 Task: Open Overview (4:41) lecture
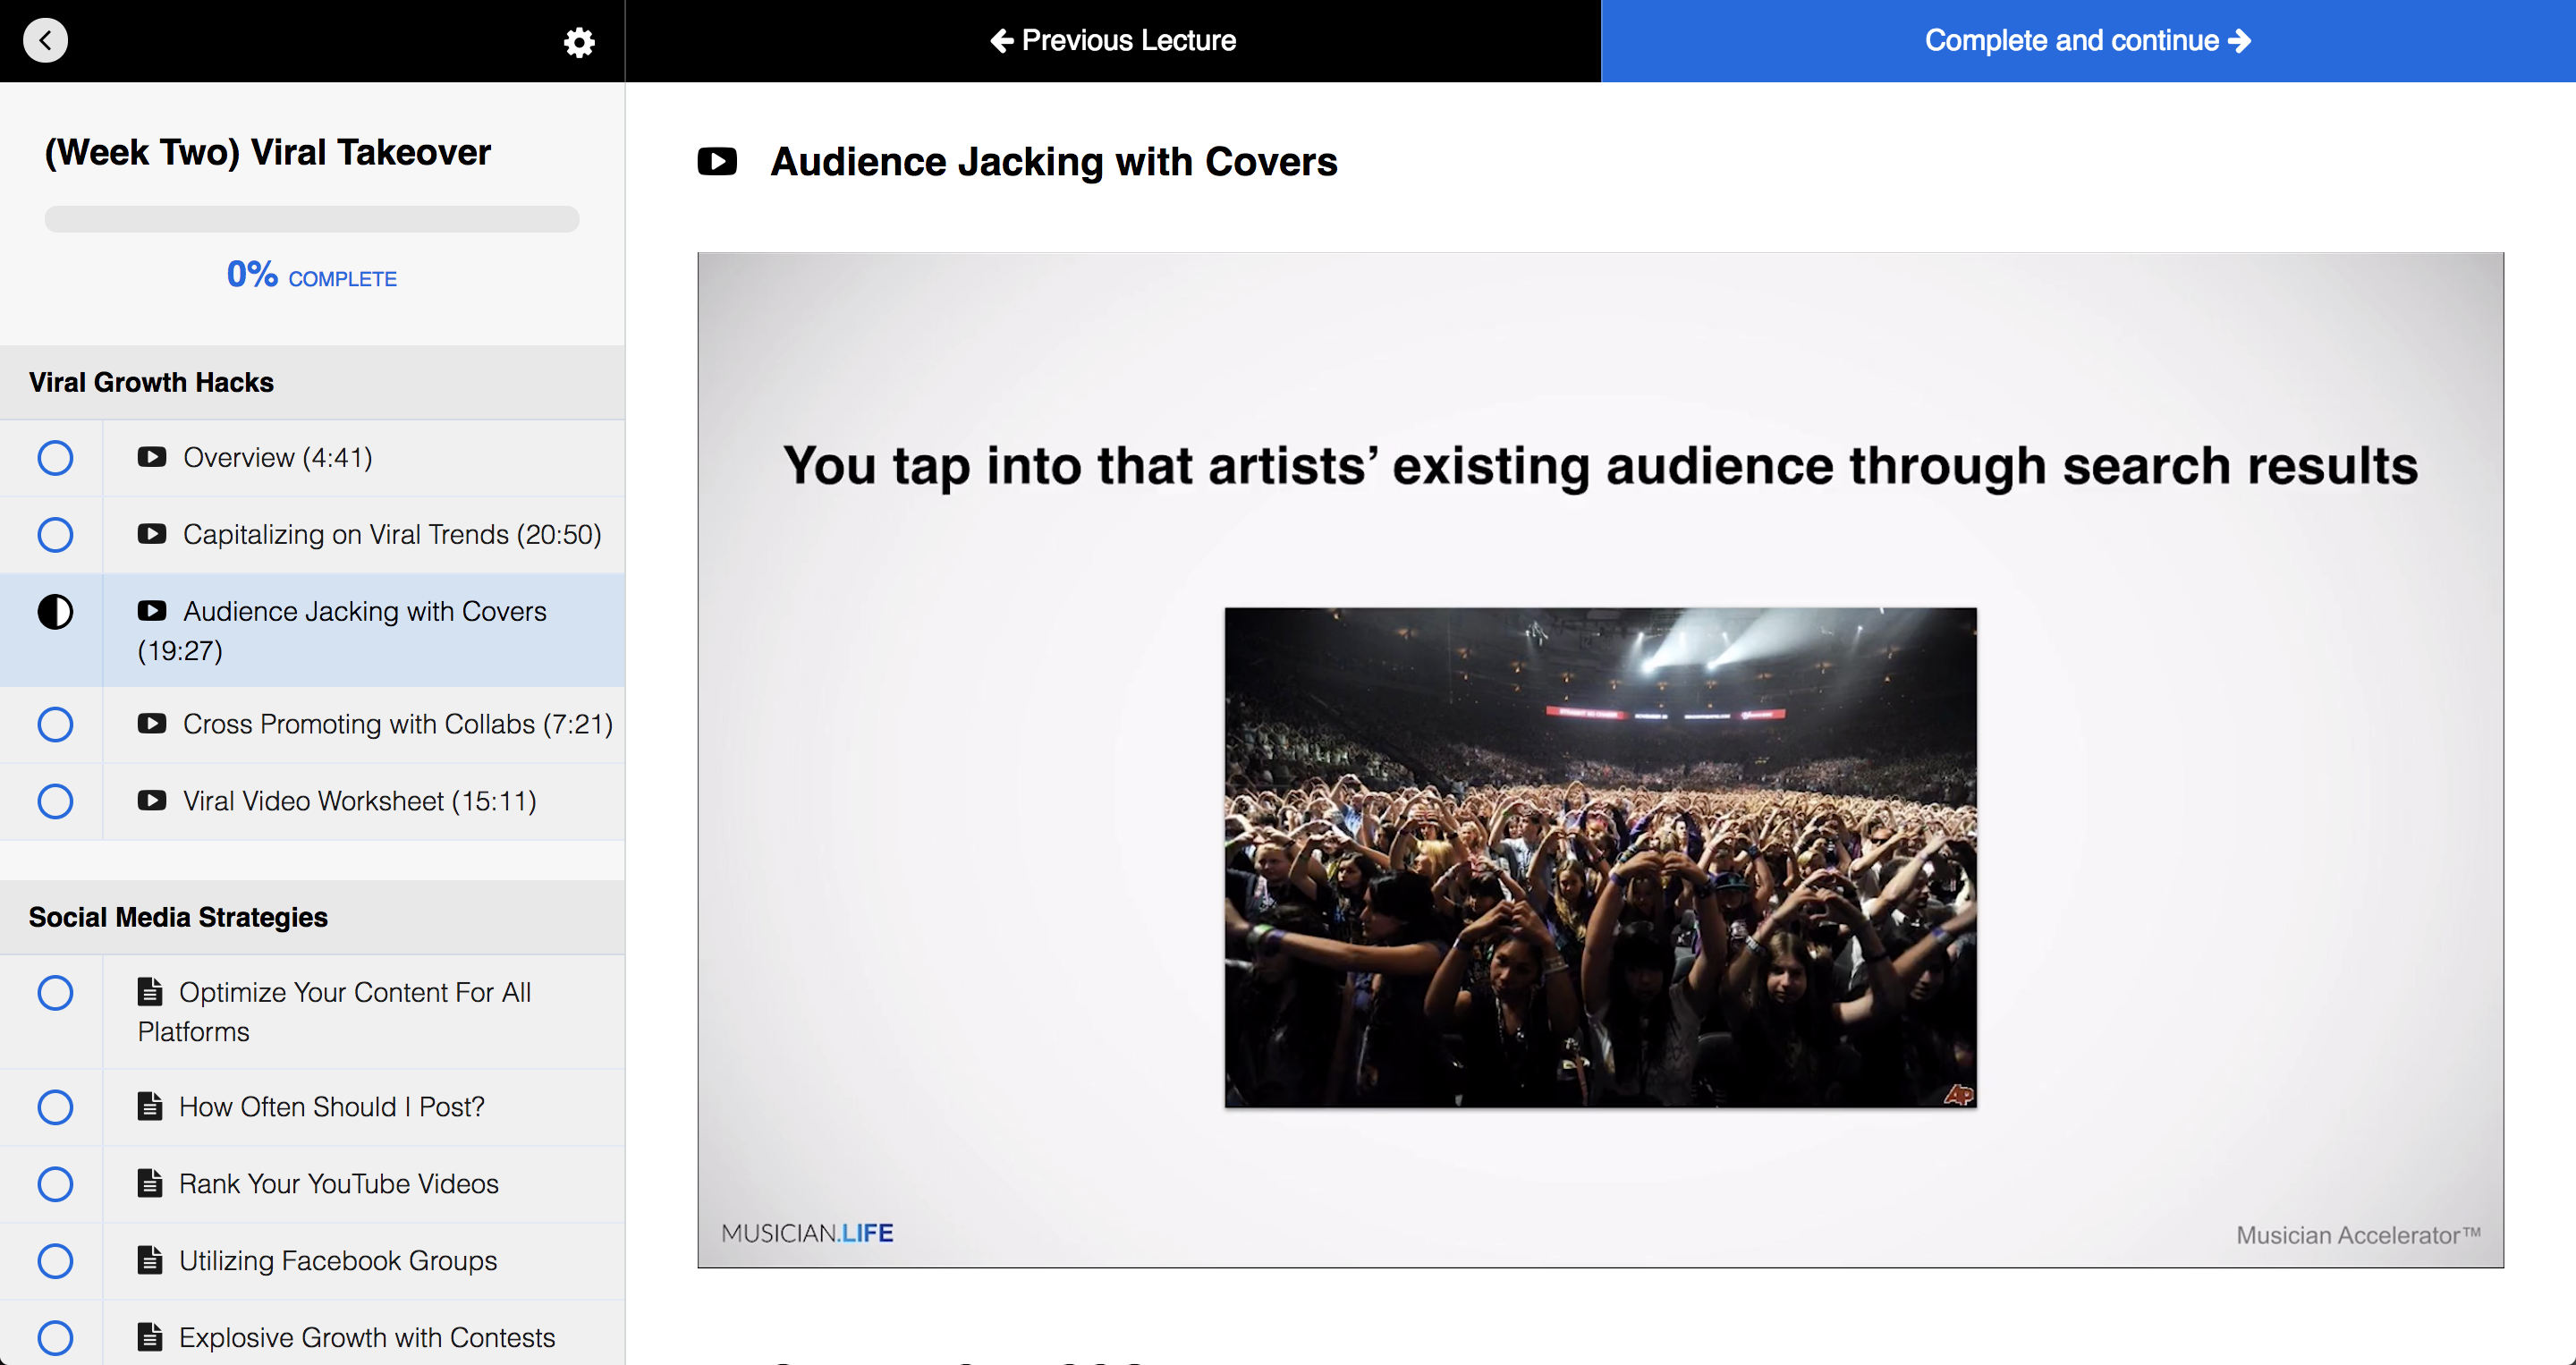click(312, 458)
